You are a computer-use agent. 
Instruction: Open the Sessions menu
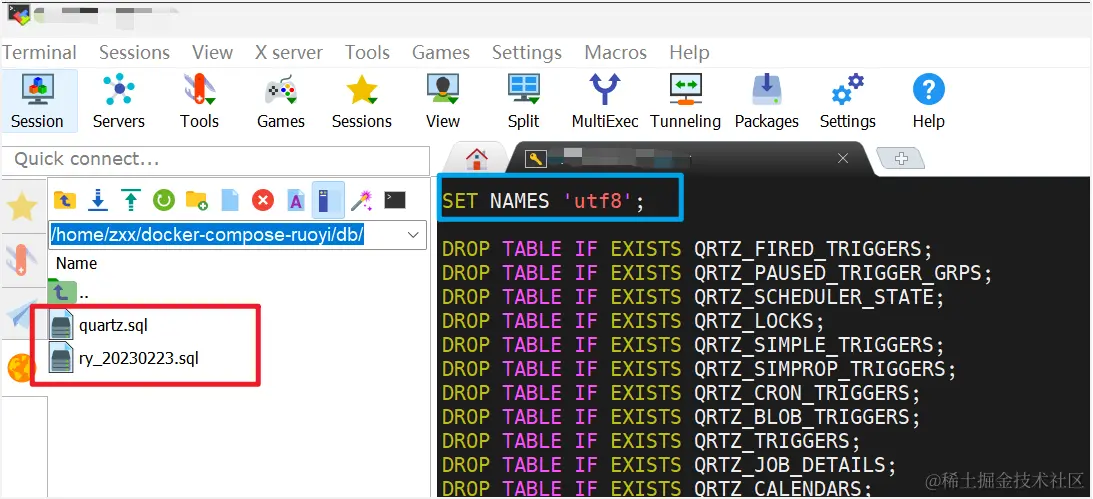(134, 53)
